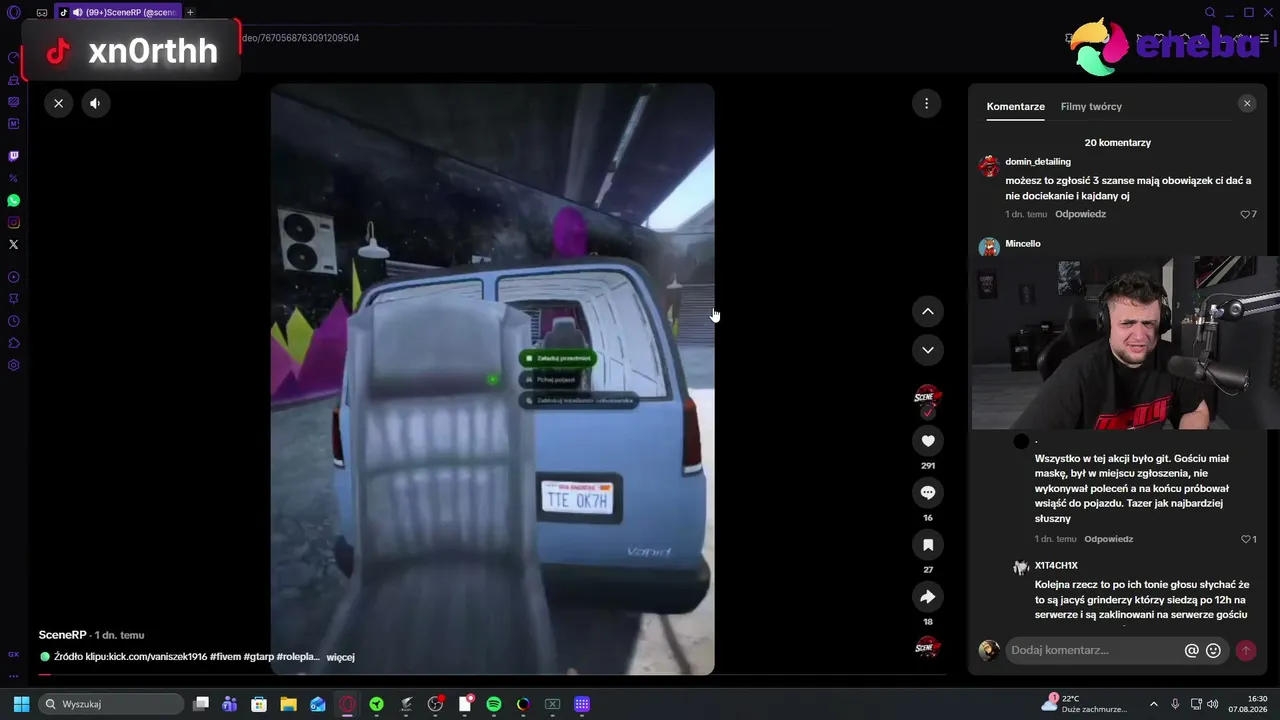Open the SceneRP sound disc below share

click(x=928, y=647)
